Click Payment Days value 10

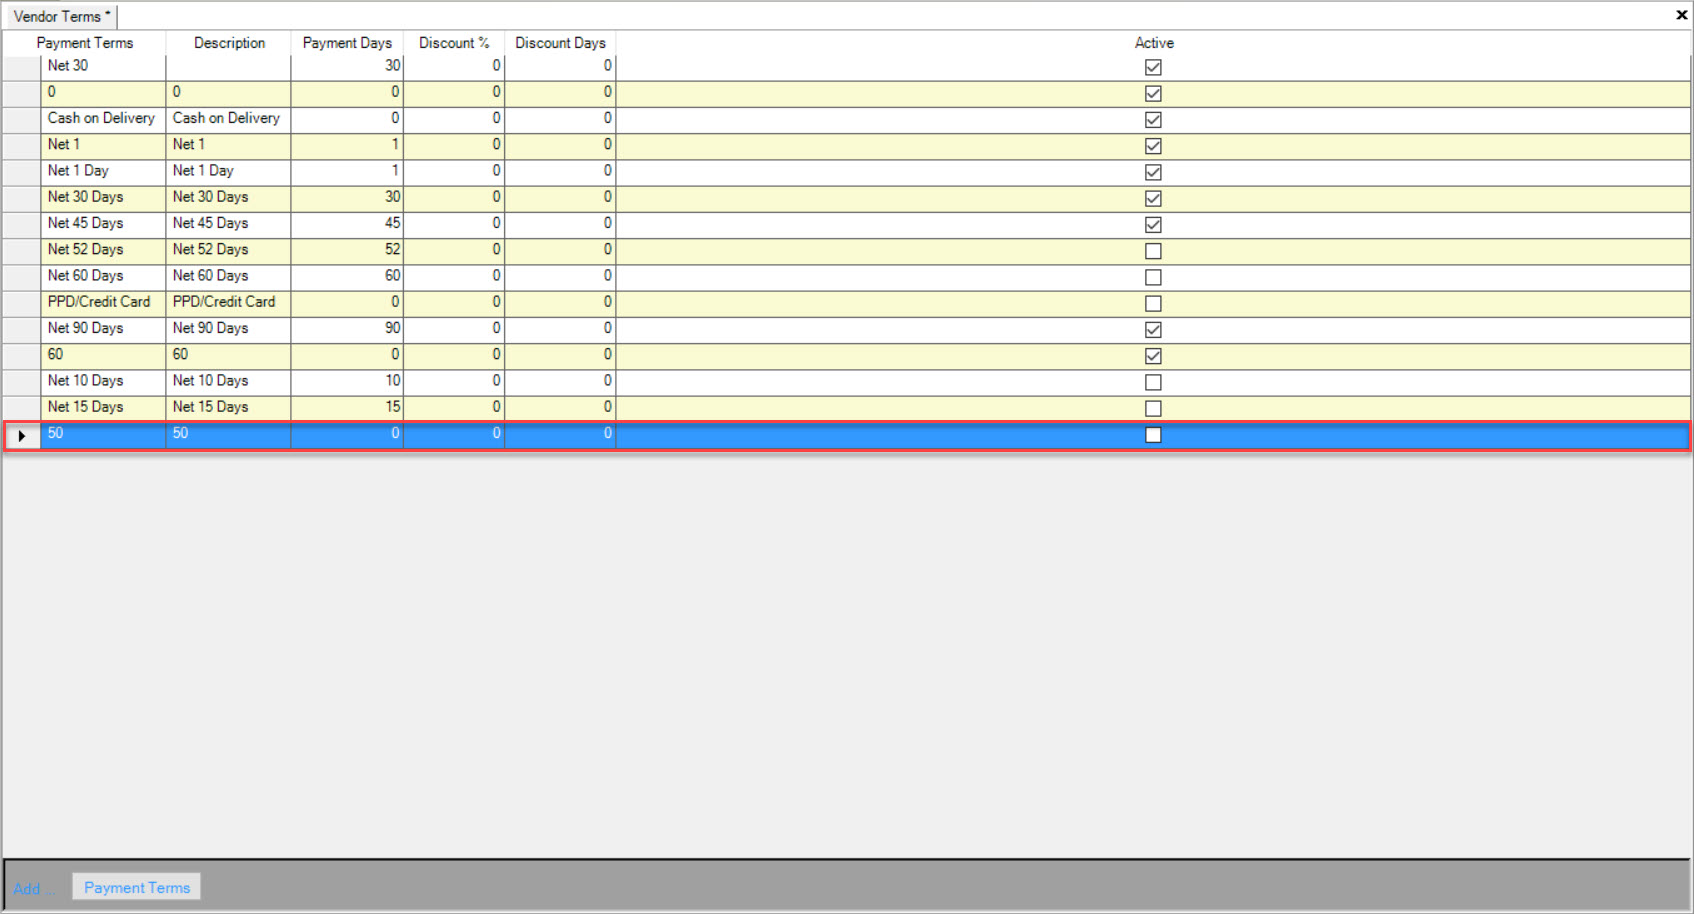pos(347,382)
